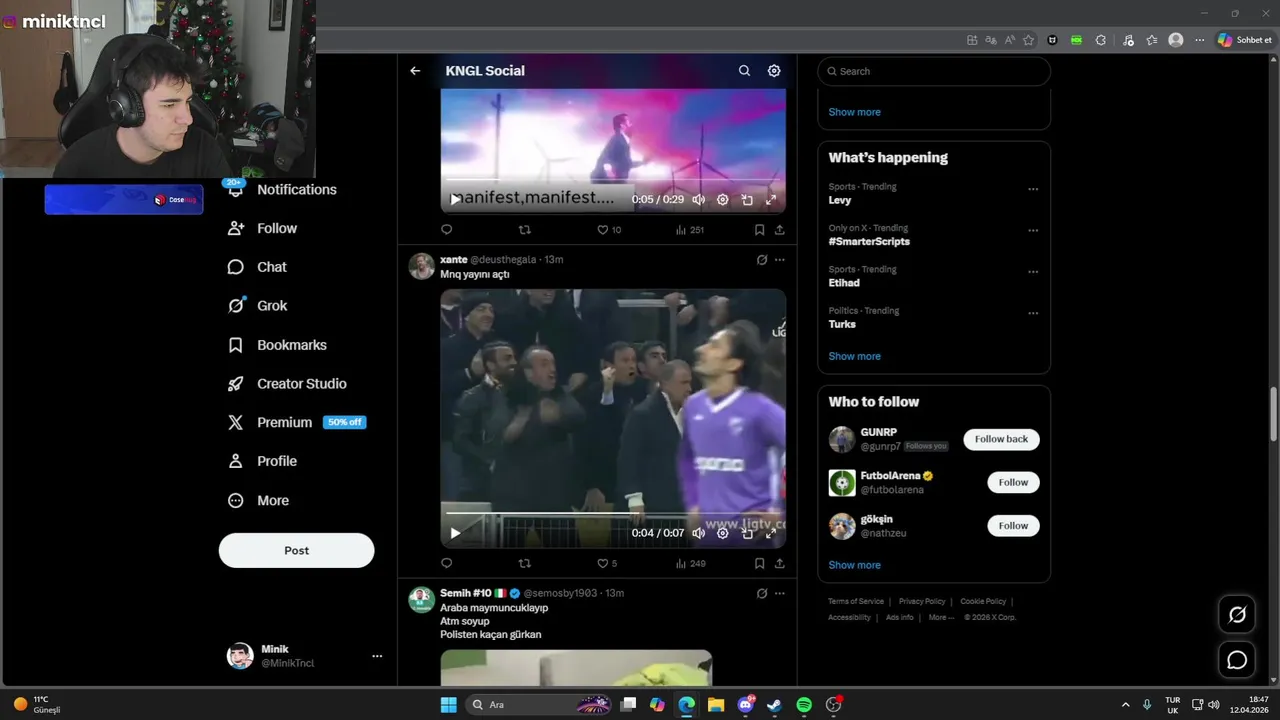Toggle picture-in-picture on manifest video
The image size is (1280, 720).
click(747, 199)
